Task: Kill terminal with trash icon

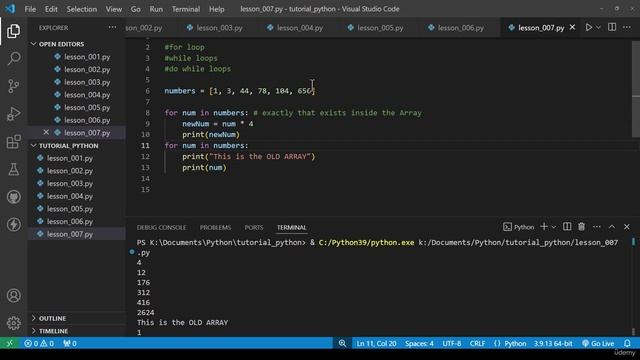Action: 582,227
